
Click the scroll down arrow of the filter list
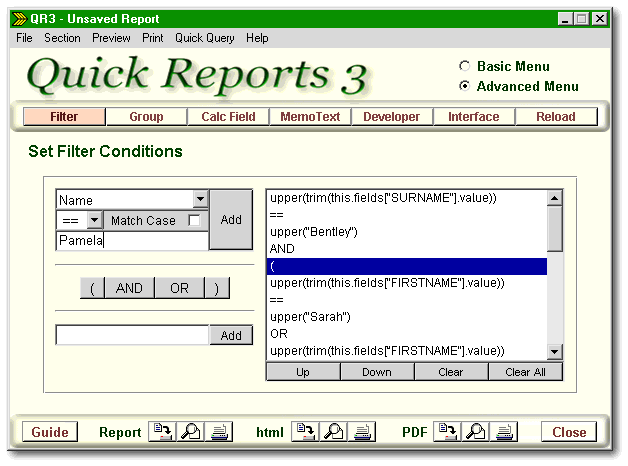555,352
